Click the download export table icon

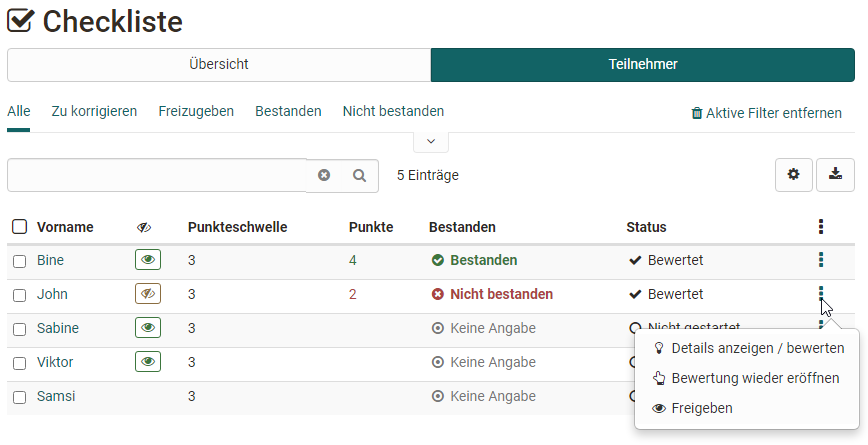(x=835, y=175)
